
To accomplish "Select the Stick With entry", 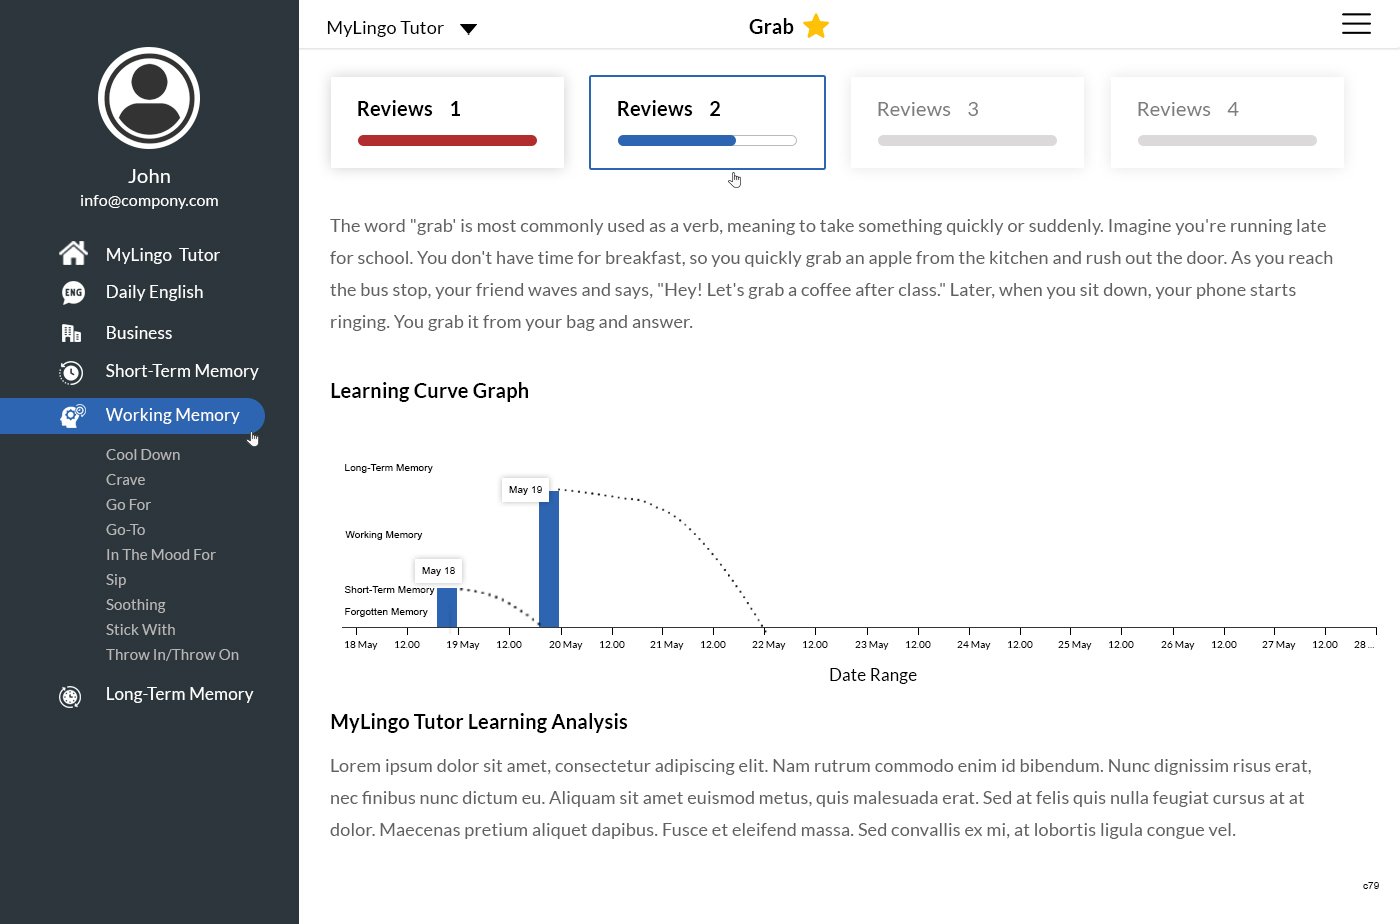I will (x=141, y=630).
